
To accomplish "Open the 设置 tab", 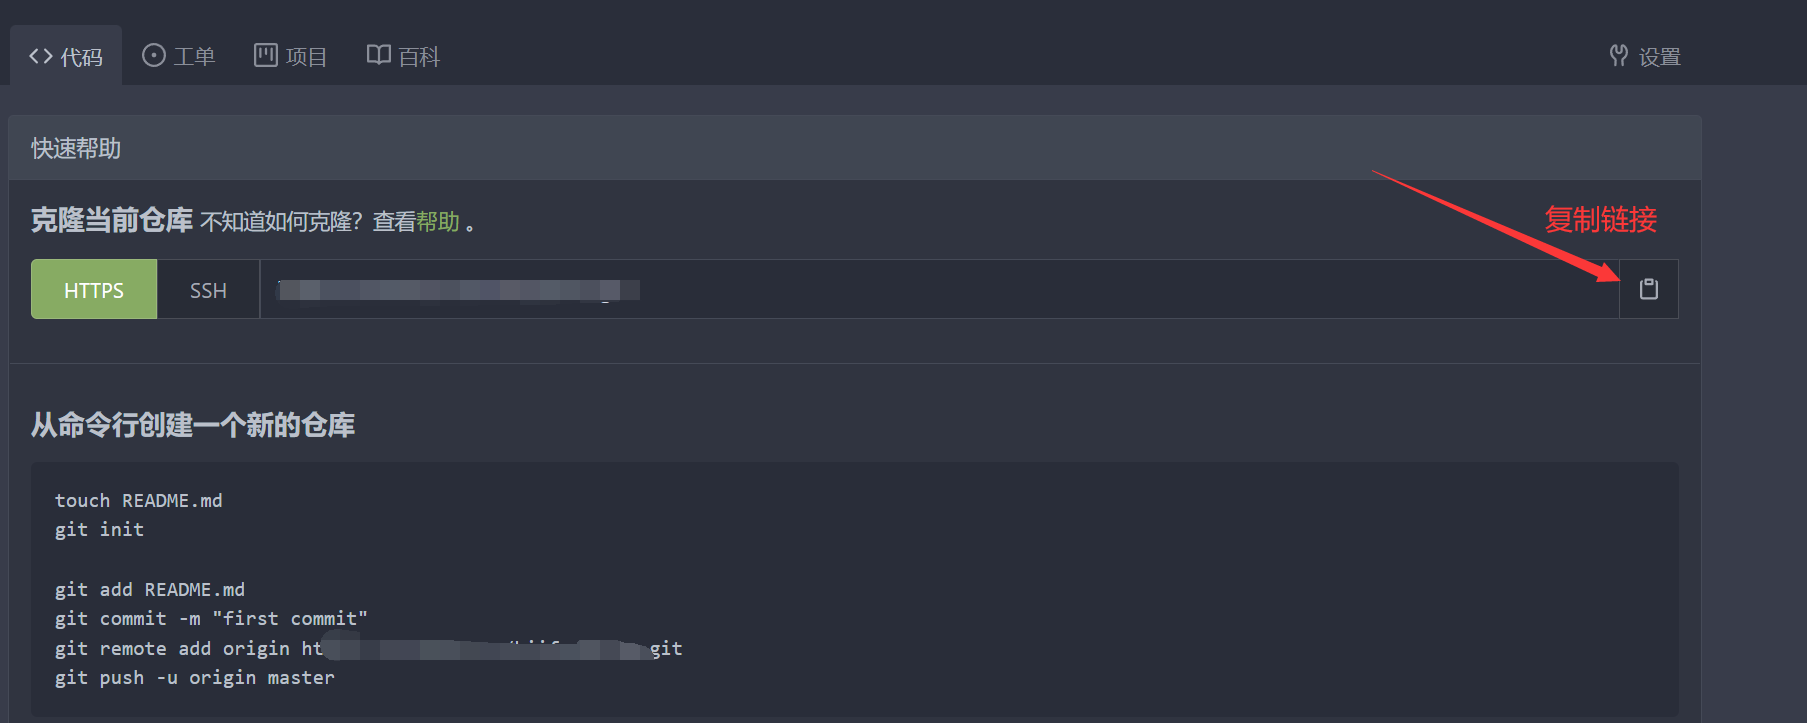I will click(x=1659, y=57).
